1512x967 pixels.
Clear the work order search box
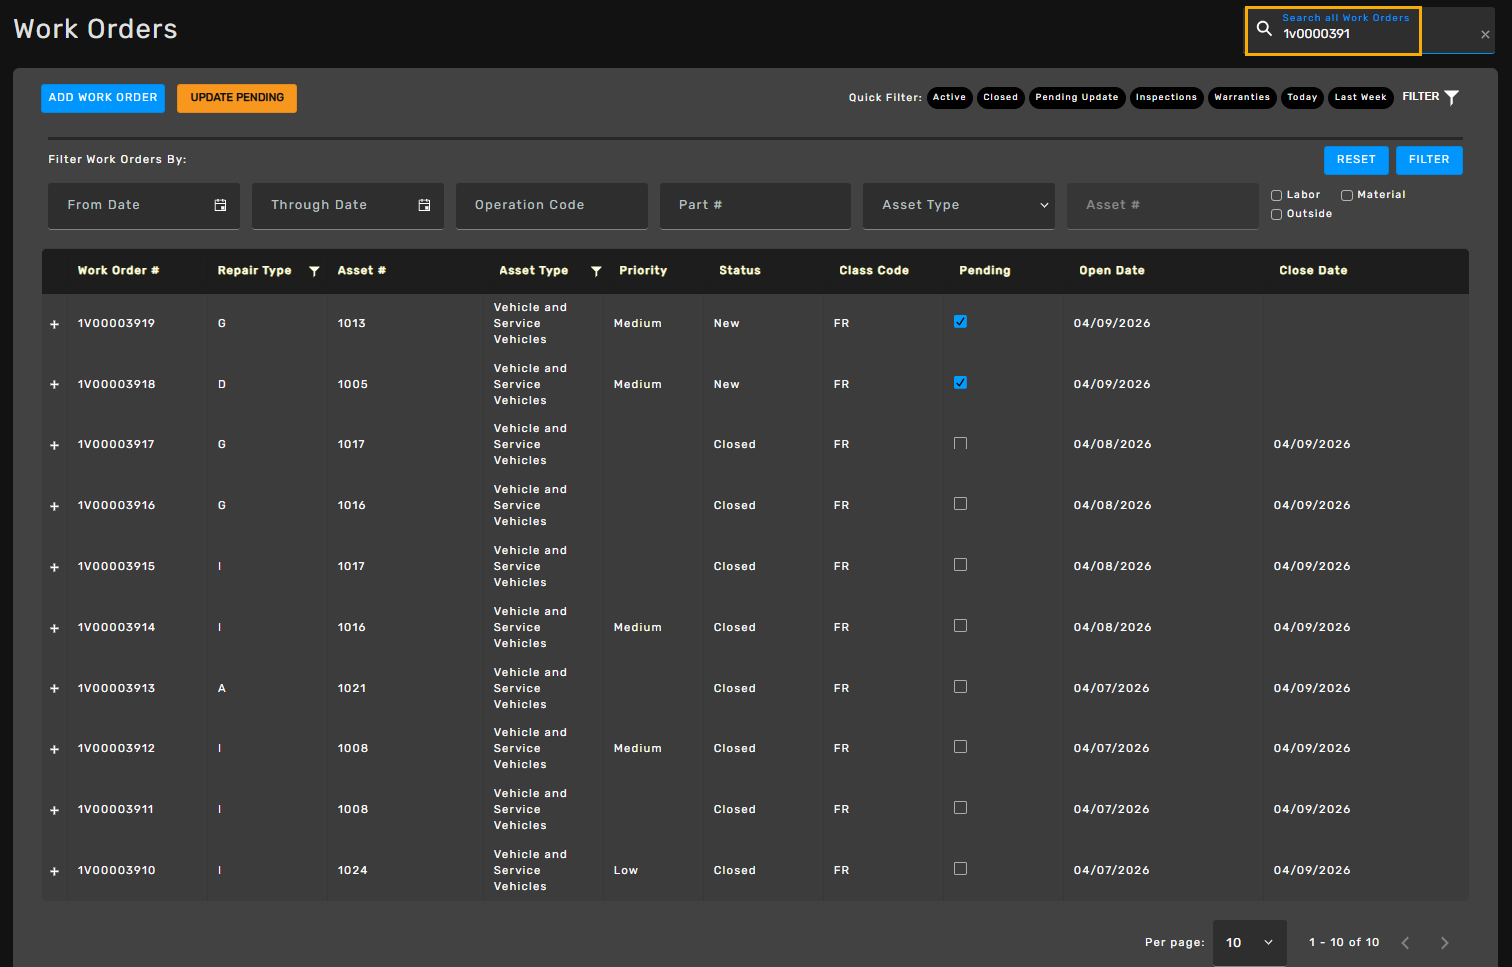[x=1485, y=35]
